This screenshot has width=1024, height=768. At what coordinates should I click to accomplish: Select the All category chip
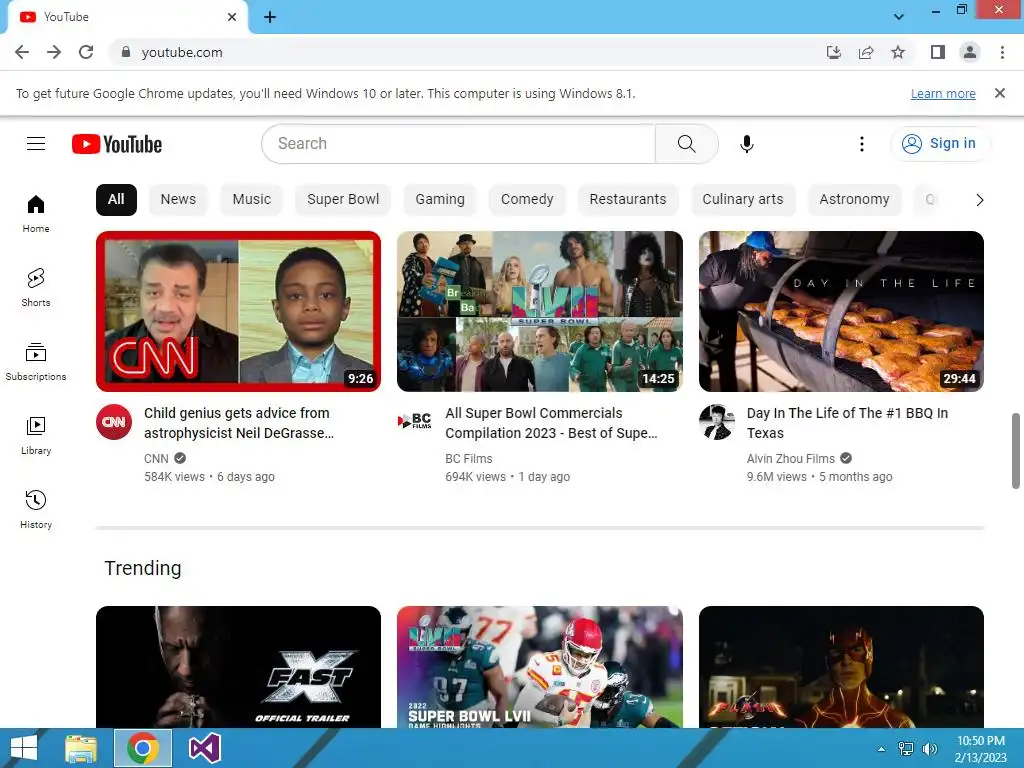point(116,199)
